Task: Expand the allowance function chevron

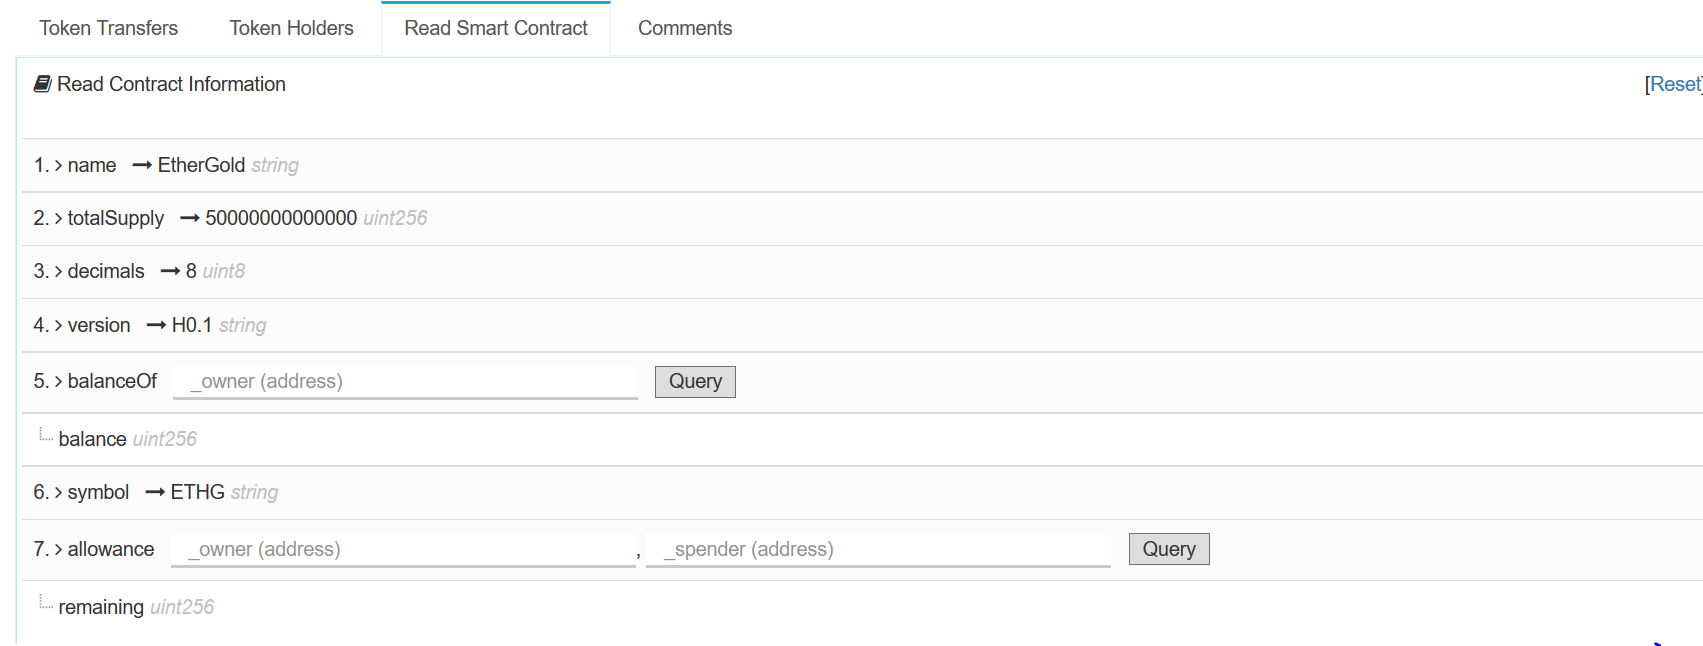Action: (x=58, y=550)
